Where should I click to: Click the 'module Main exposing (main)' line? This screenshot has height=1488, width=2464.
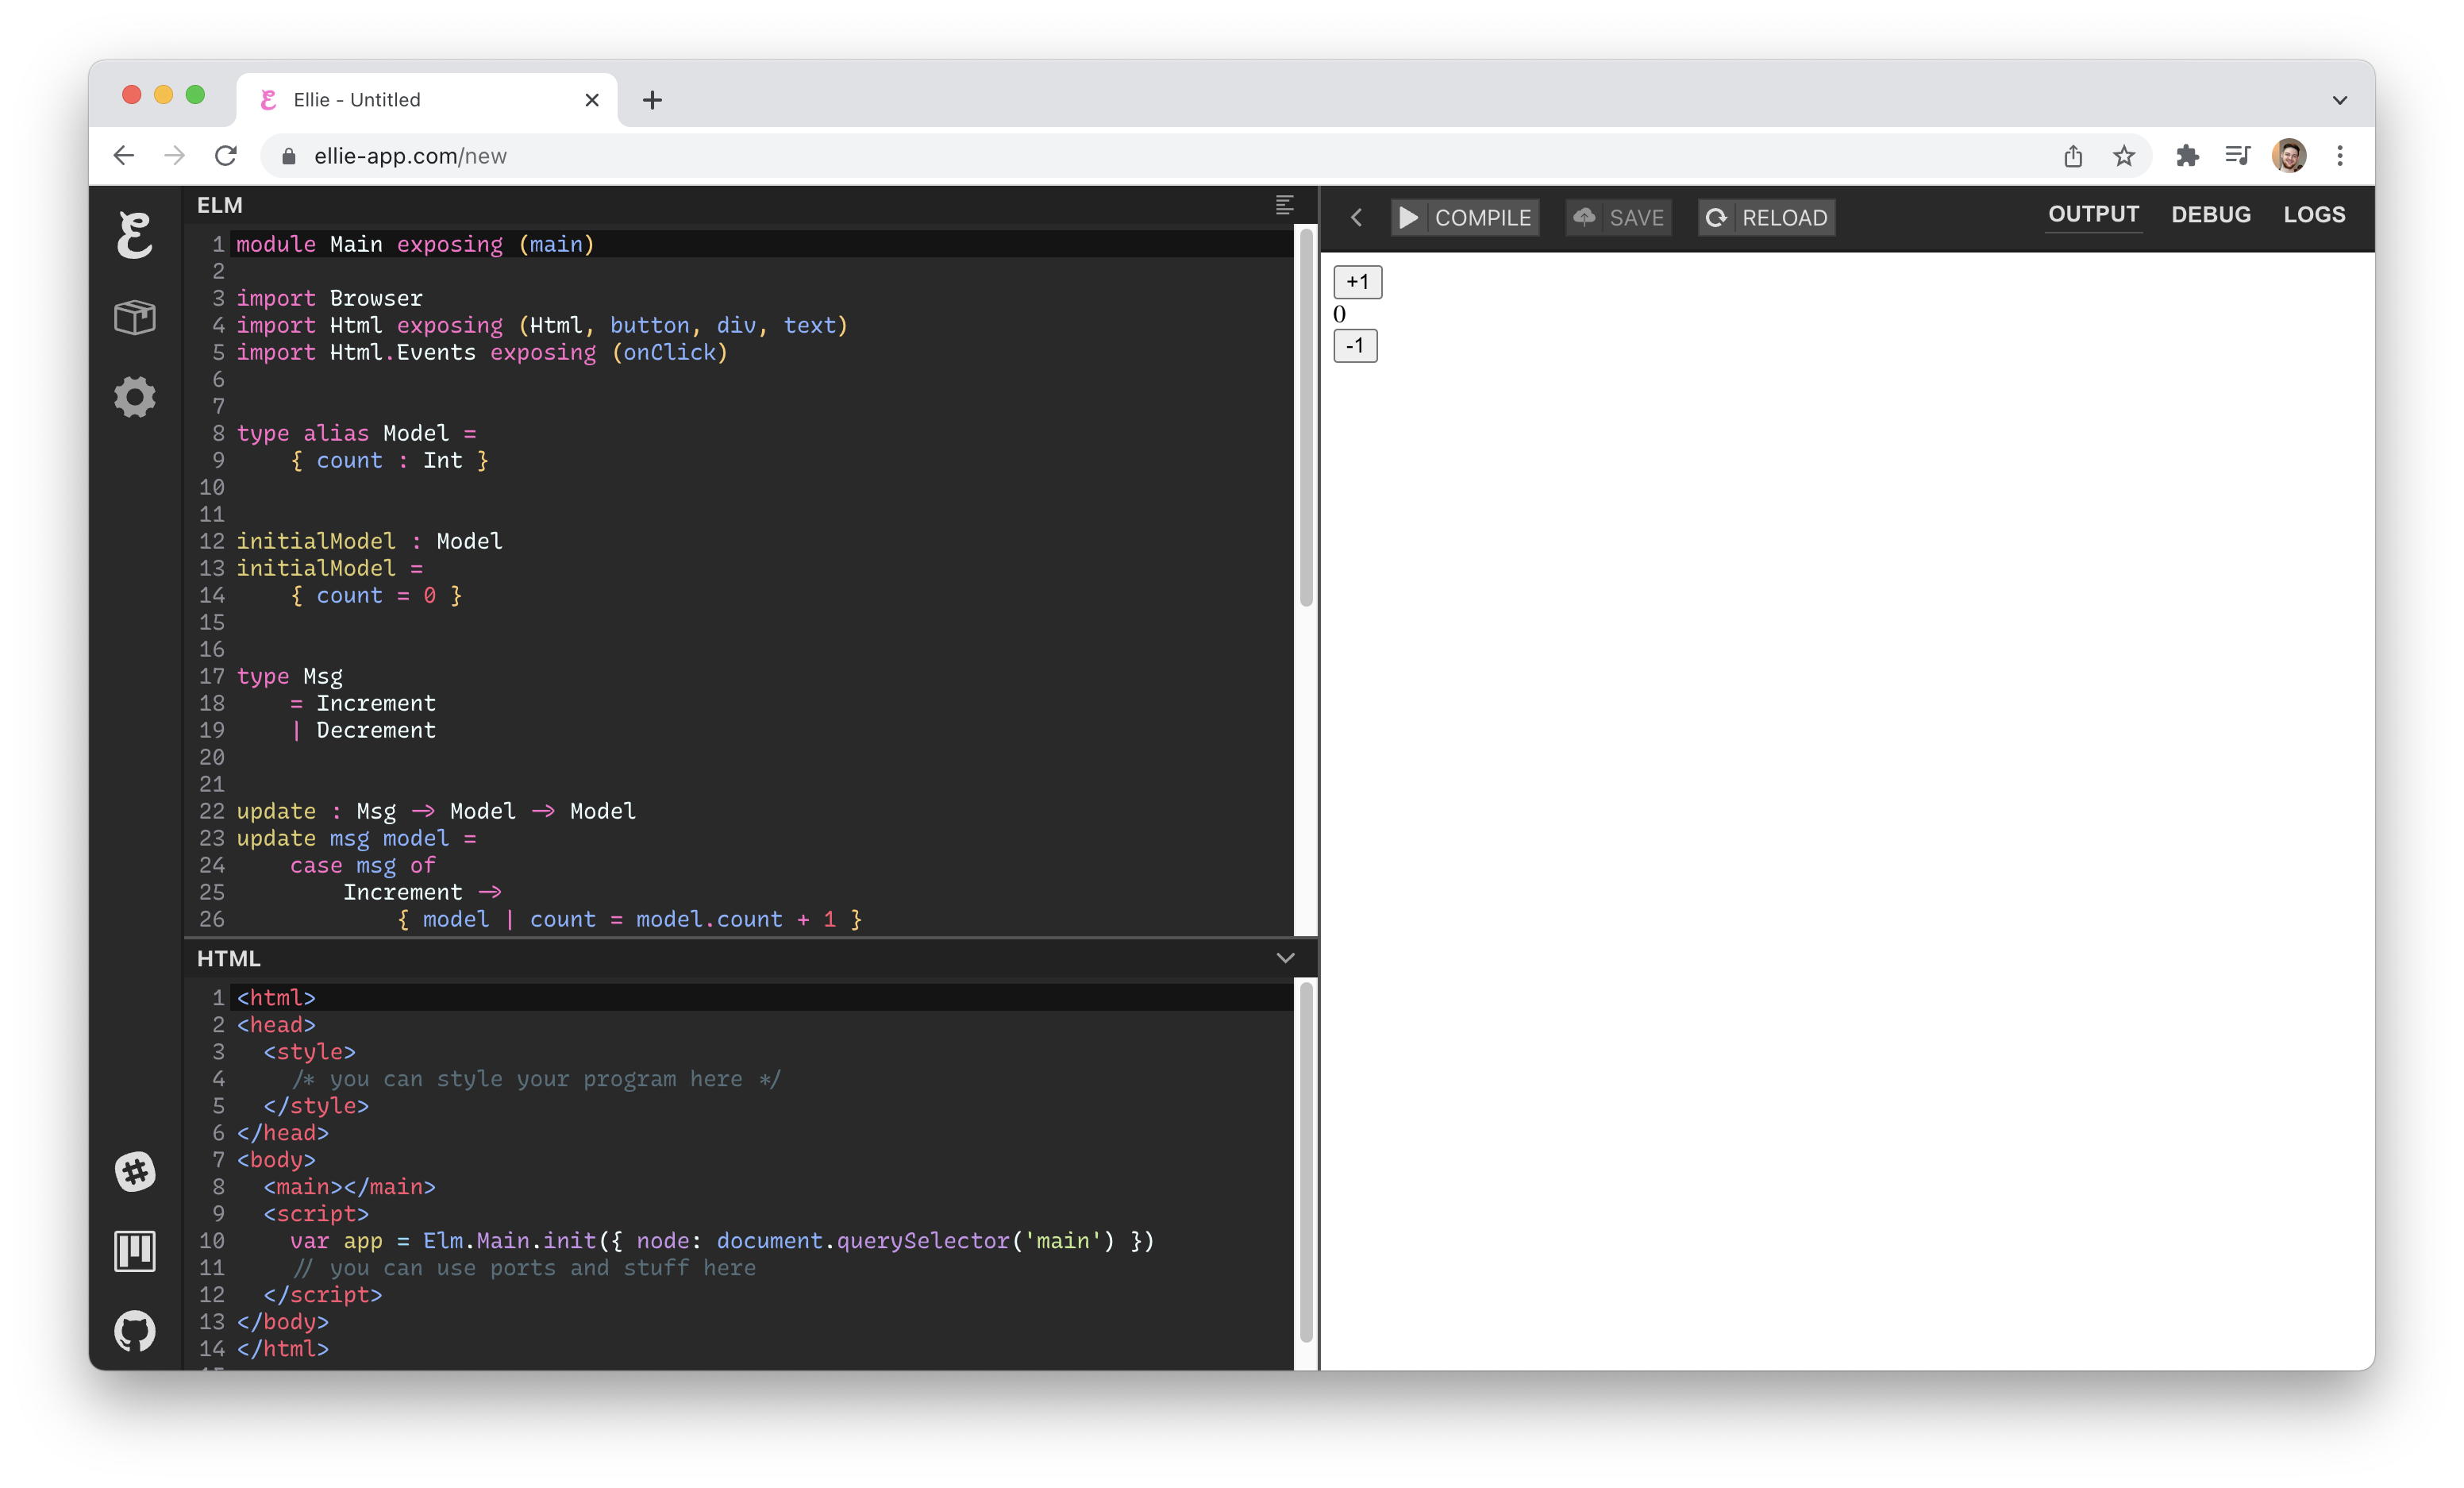(416, 244)
